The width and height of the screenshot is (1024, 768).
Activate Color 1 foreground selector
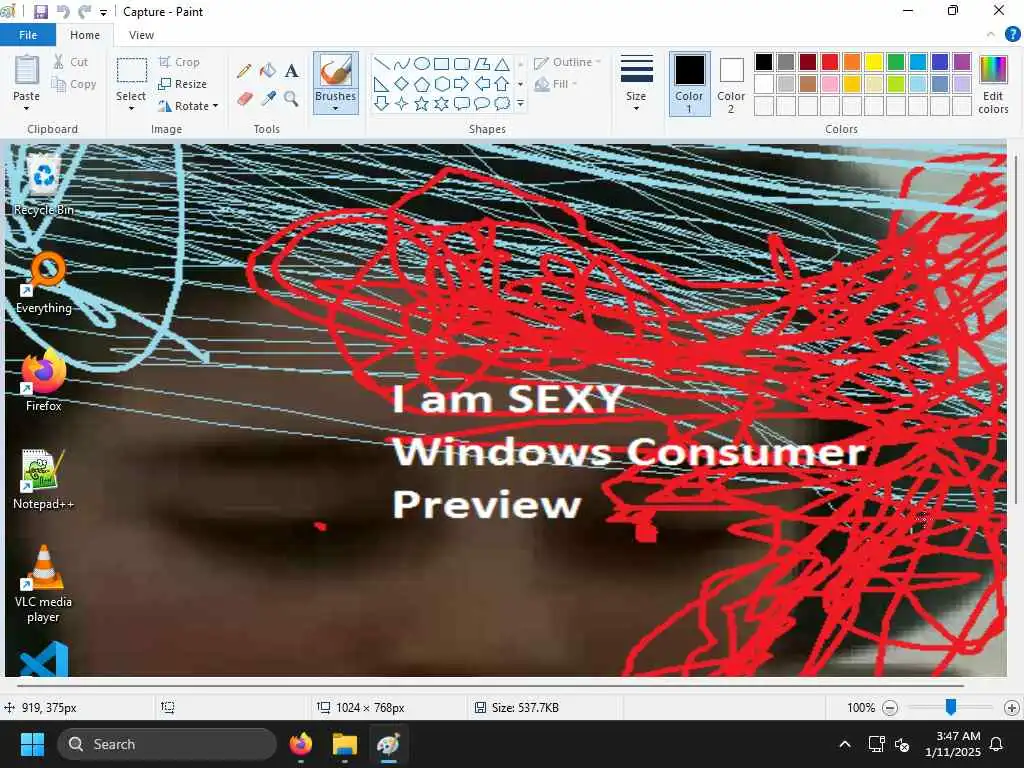click(x=689, y=84)
